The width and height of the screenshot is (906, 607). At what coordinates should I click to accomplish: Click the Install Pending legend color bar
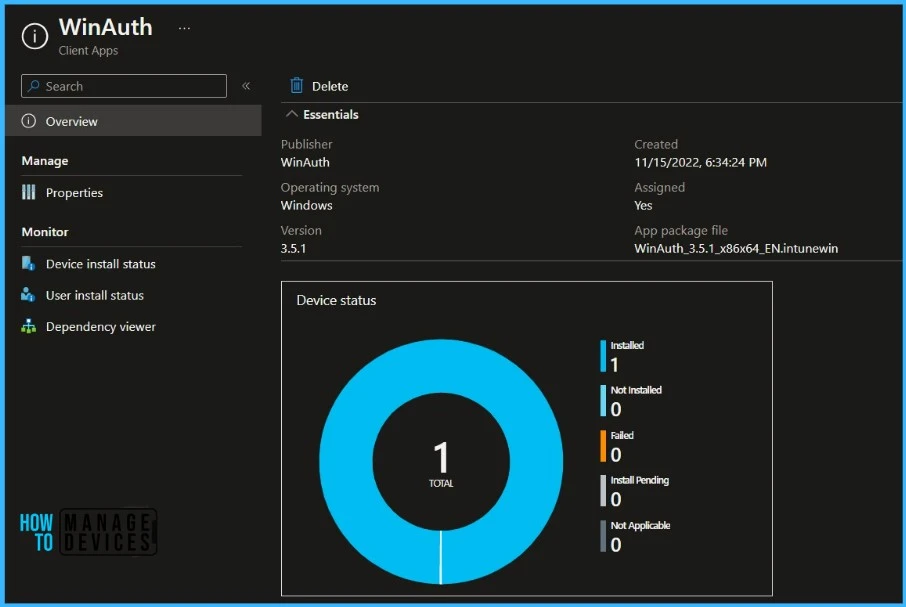[x=603, y=491]
